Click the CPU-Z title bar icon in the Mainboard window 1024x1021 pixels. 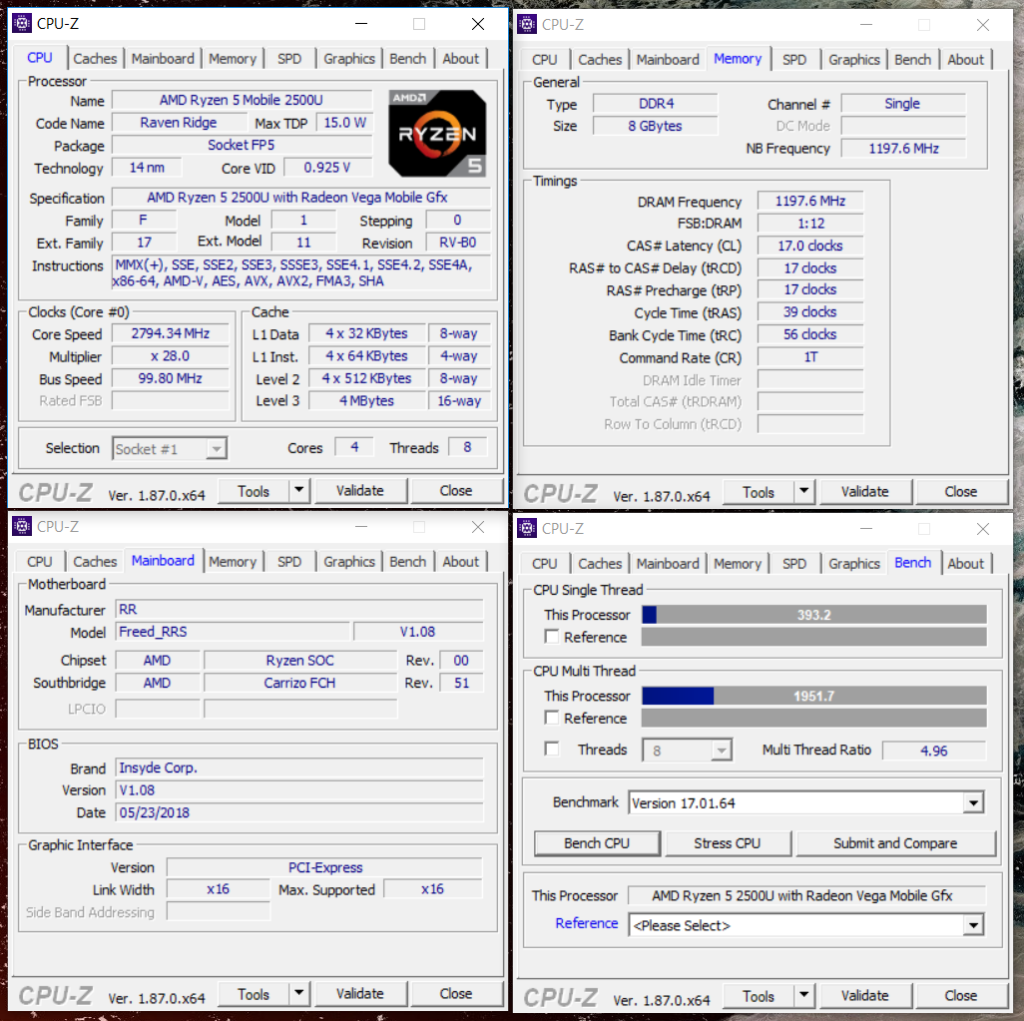coord(21,527)
